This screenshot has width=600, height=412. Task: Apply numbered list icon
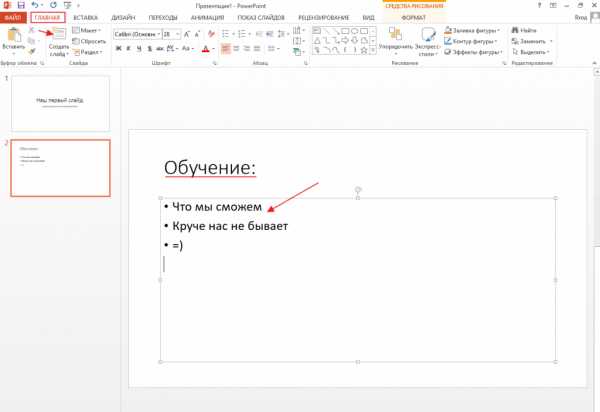[x=242, y=34]
